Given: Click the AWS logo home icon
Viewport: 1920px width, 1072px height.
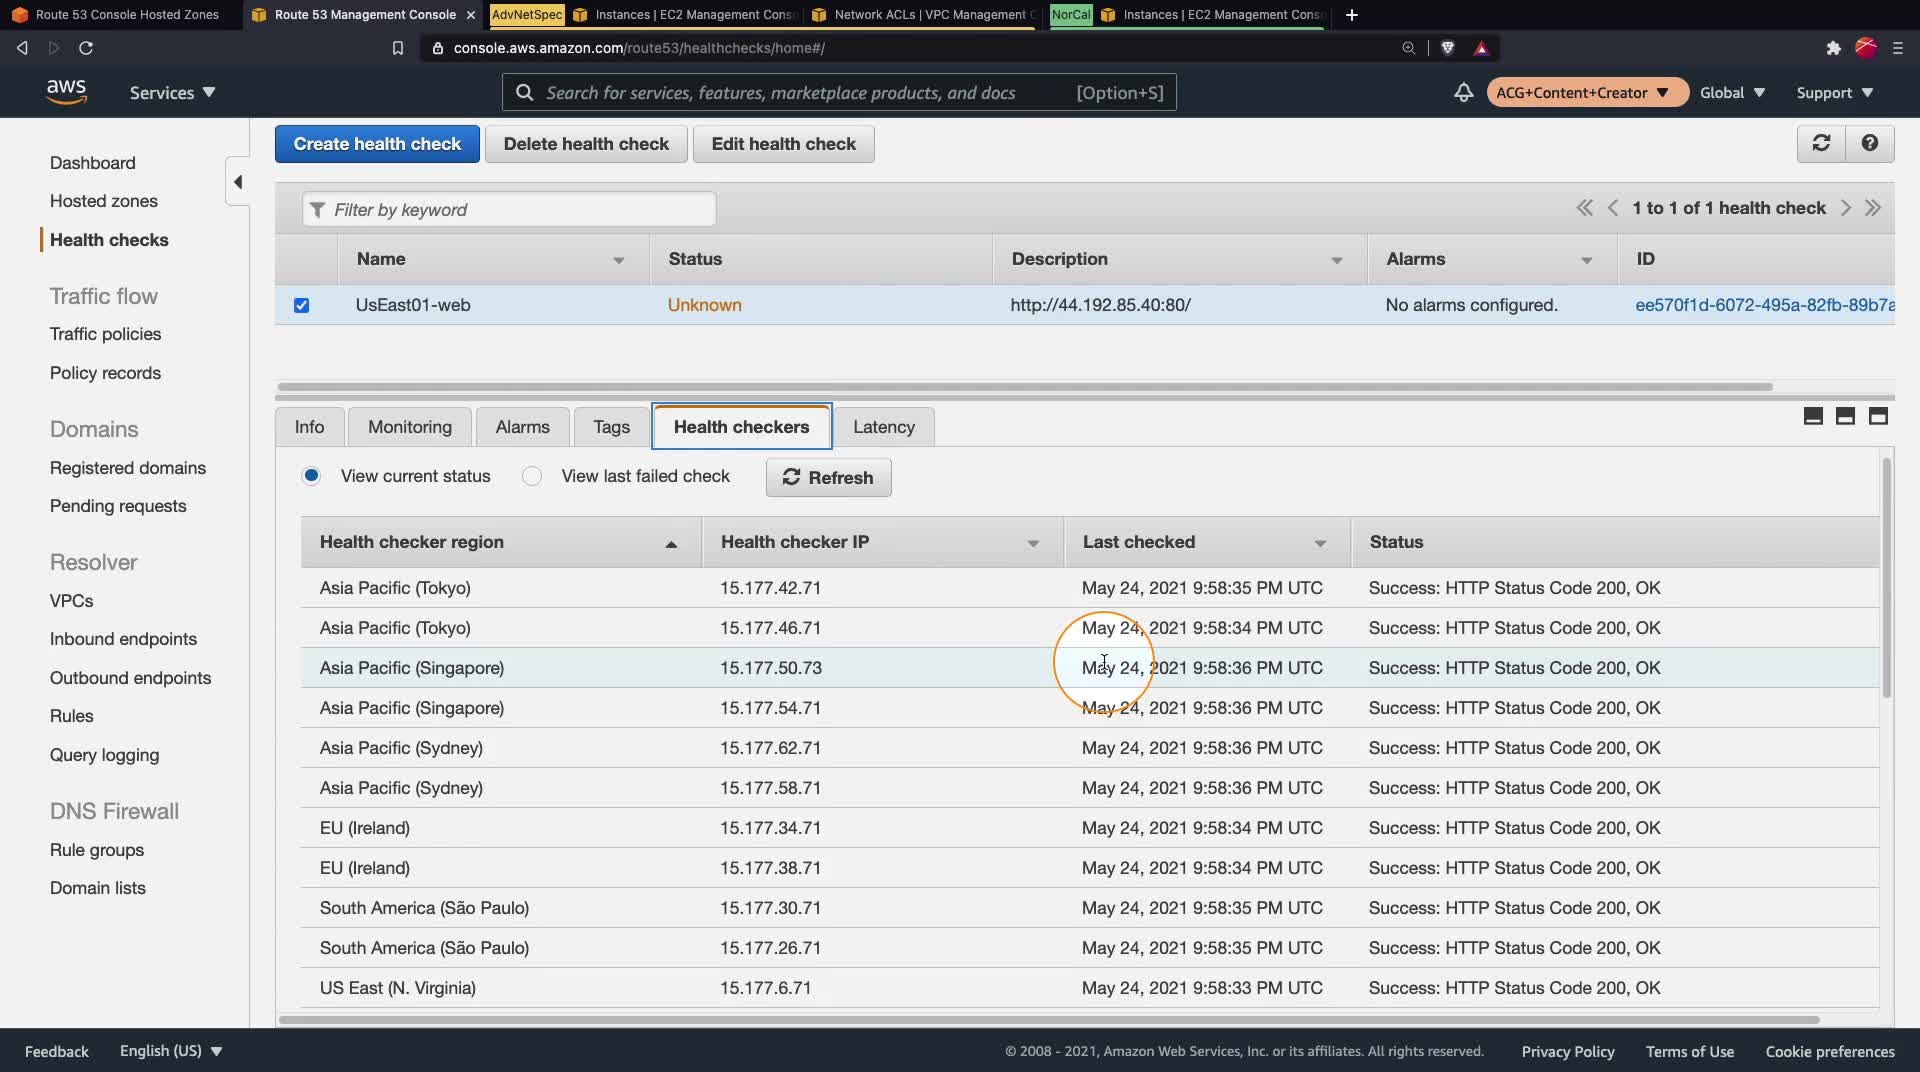Looking at the screenshot, I should (66, 92).
